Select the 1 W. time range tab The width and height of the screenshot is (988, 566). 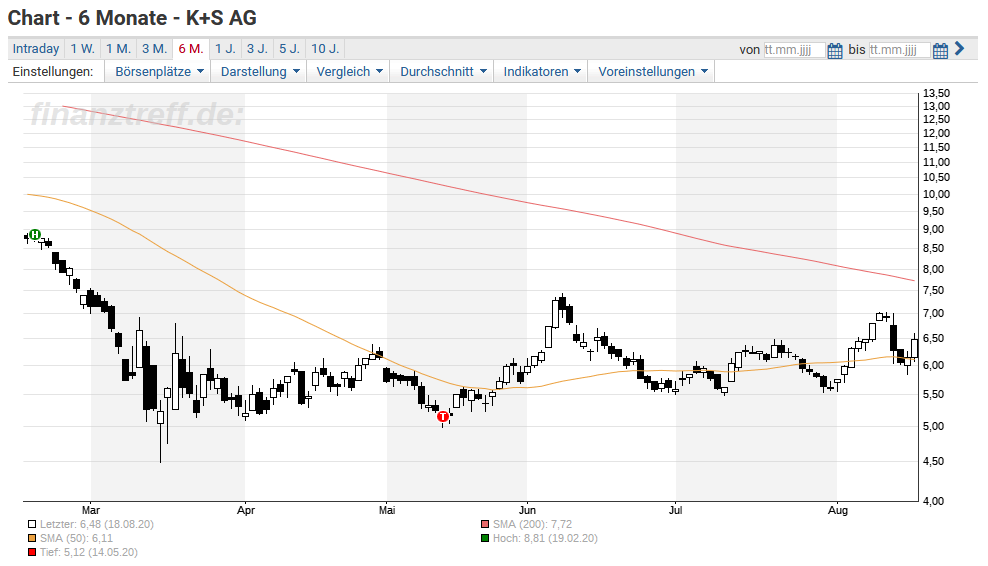point(83,49)
